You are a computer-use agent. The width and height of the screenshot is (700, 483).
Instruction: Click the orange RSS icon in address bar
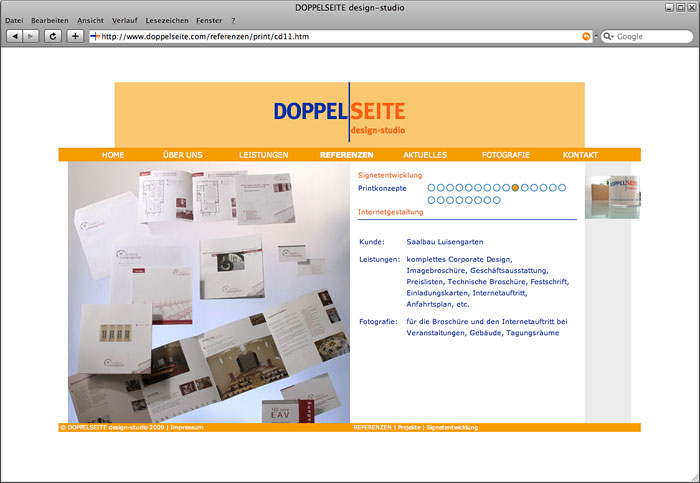pyautogui.click(x=586, y=36)
